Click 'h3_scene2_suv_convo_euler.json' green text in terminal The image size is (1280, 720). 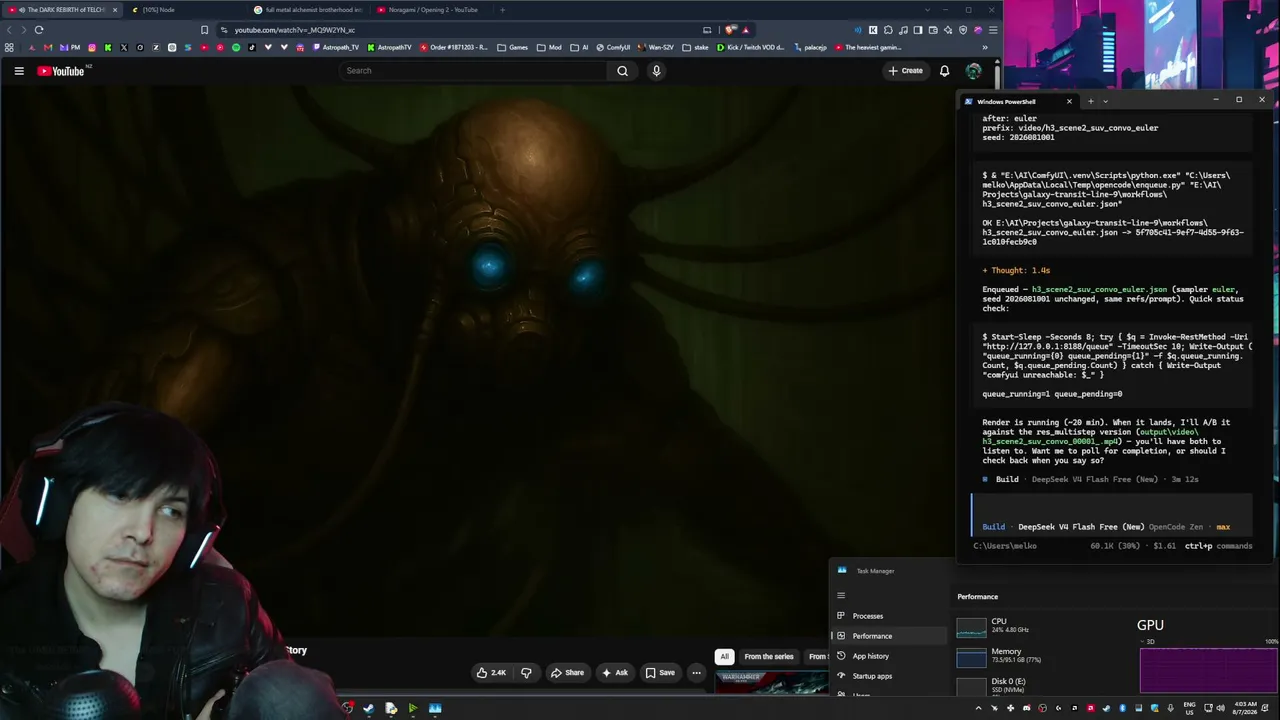(x=1099, y=289)
